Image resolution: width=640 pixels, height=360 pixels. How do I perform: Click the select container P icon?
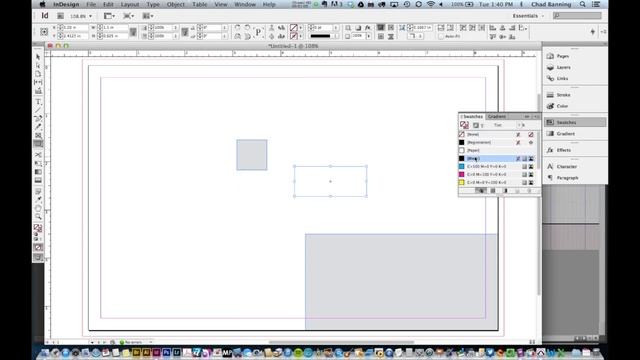click(x=258, y=32)
